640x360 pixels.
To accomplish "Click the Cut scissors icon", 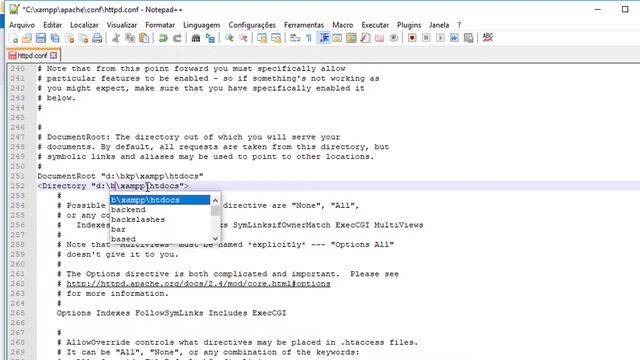I will click(116, 38).
